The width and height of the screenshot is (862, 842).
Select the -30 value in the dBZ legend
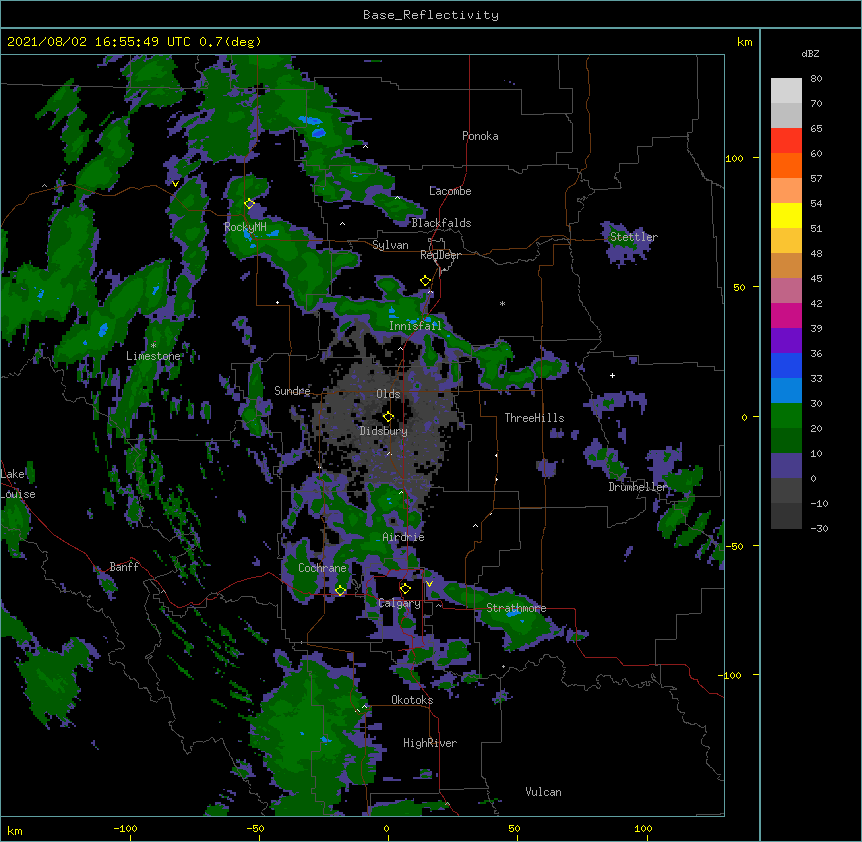tap(819, 529)
